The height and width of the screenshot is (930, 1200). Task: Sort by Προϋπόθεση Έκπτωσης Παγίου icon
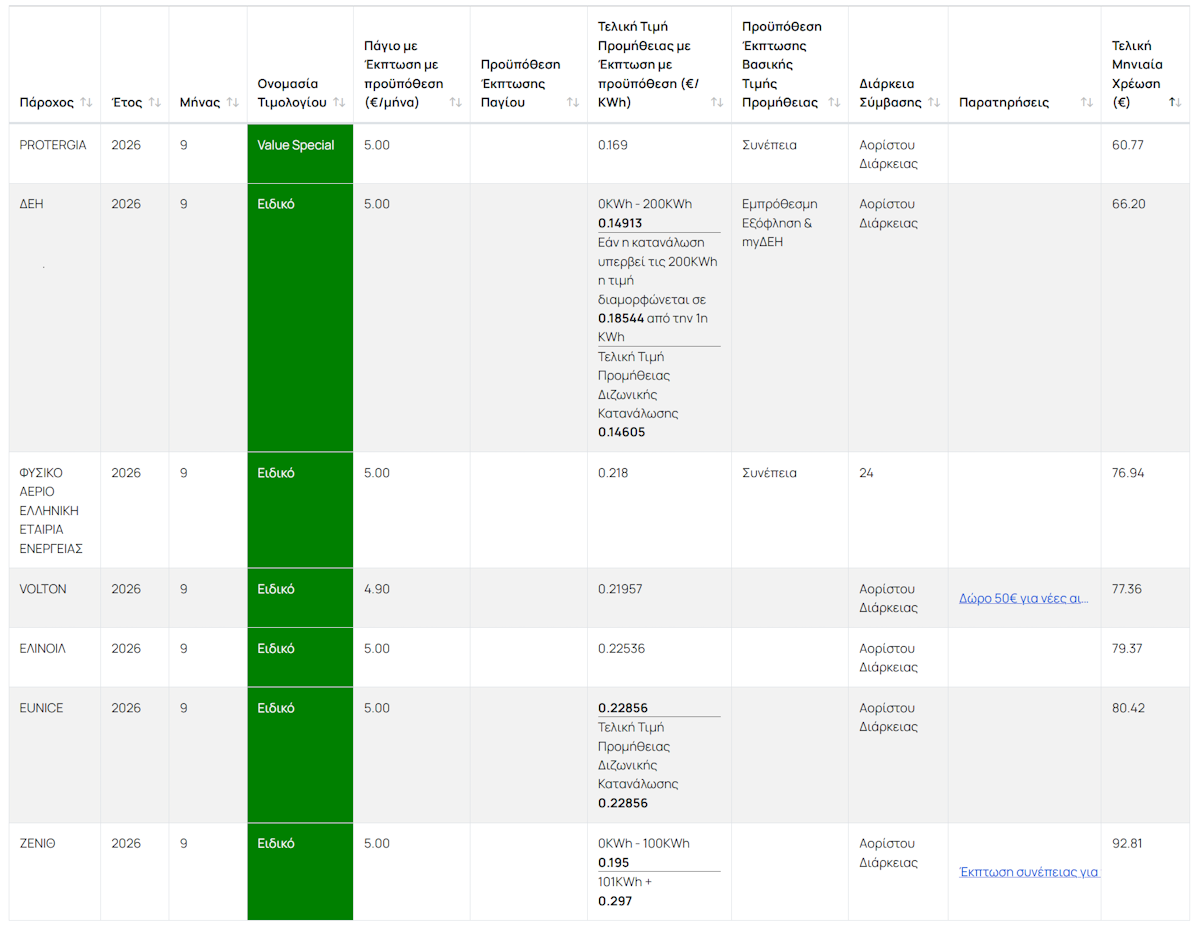(x=573, y=103)
